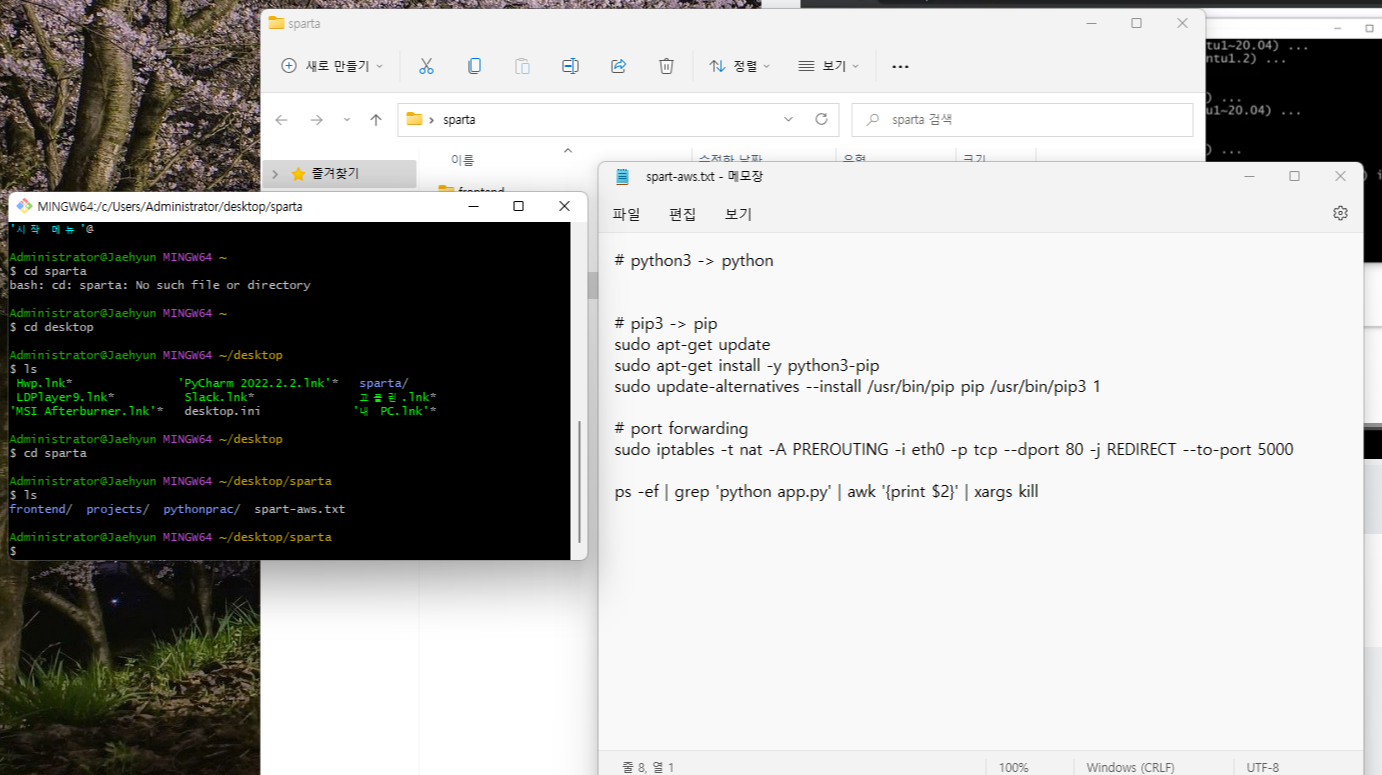Open the 보기 view dropdown in Explorer

(828, 66)
